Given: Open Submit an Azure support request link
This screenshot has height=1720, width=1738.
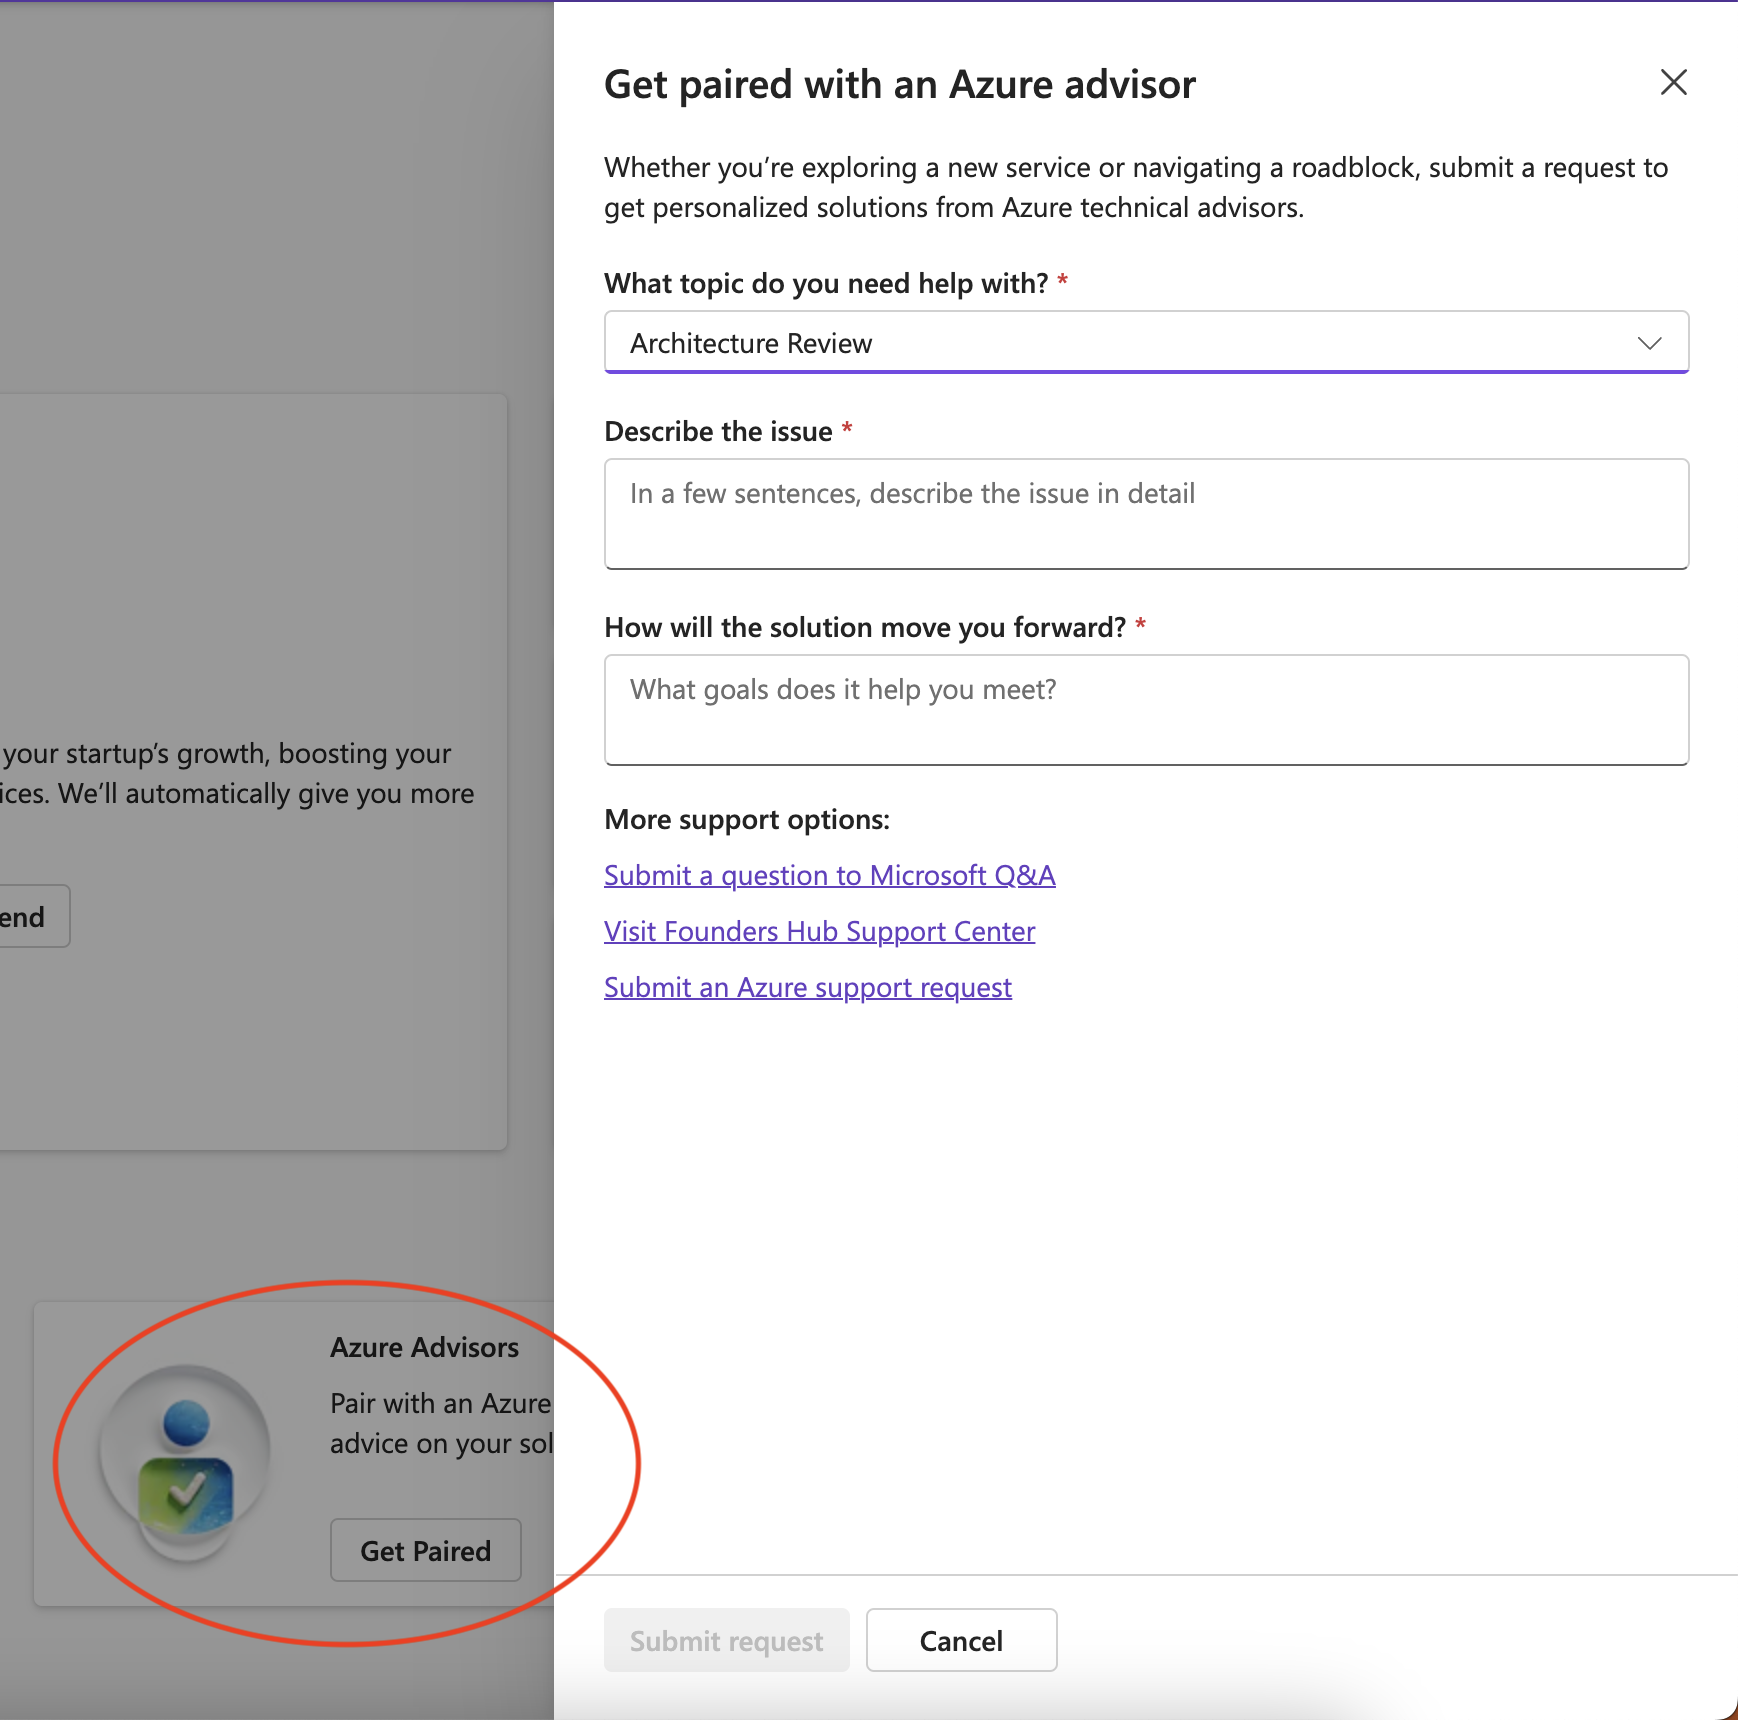Looking at the screenshot, I should [807, 987].
